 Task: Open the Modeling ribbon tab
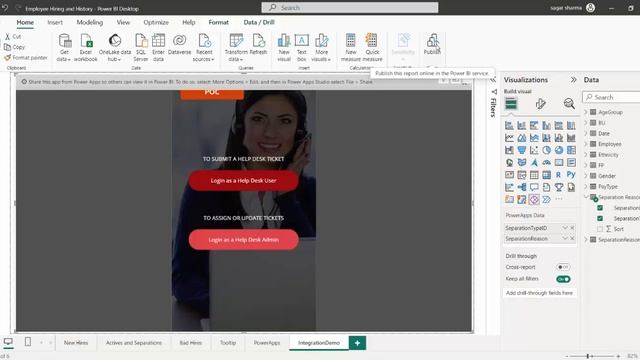tap(90, 22)
